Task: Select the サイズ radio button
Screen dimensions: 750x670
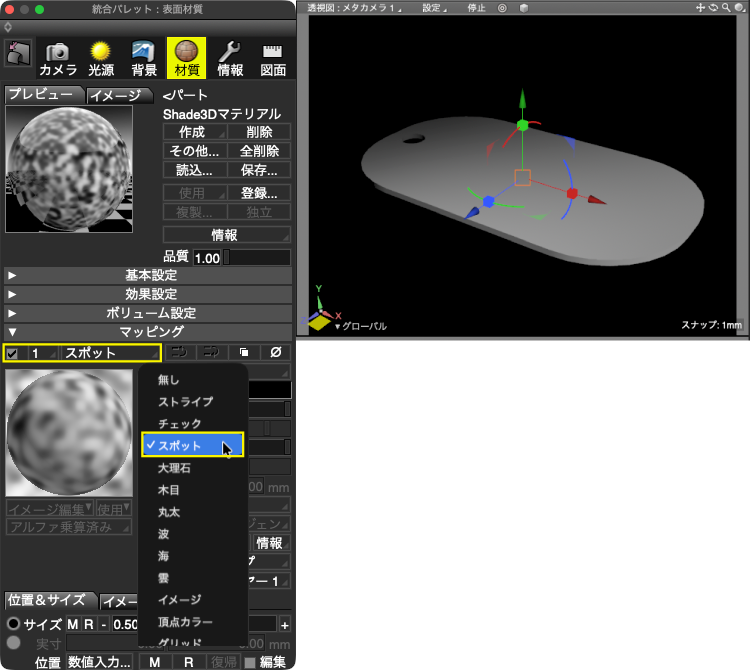Action: click(x=13, y=623)
